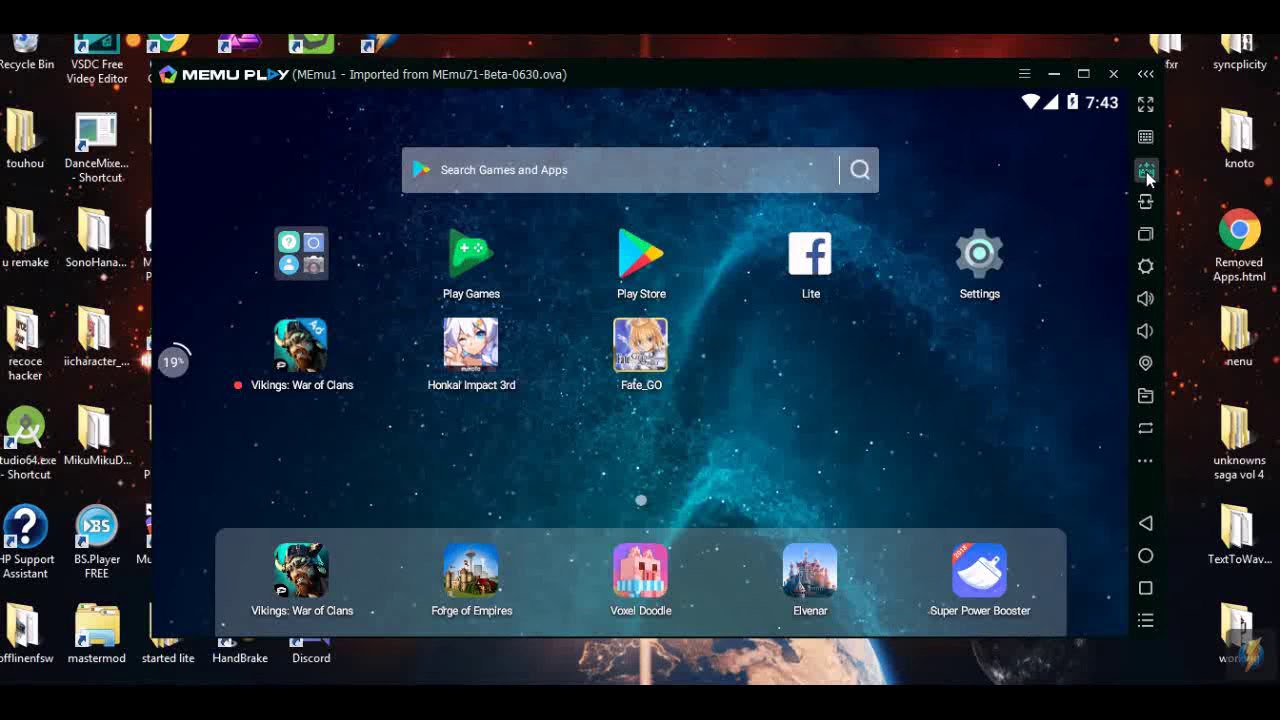Enter fullscreen from the MEmu sidebar
Viewport: 1280px width, 720px height.
[1146, 104]
